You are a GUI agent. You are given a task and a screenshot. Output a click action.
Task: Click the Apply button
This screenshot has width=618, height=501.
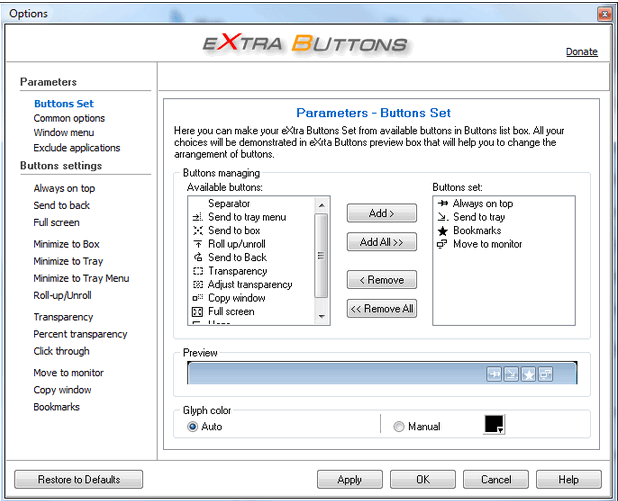pyautogui.click(x=350, y=479)
